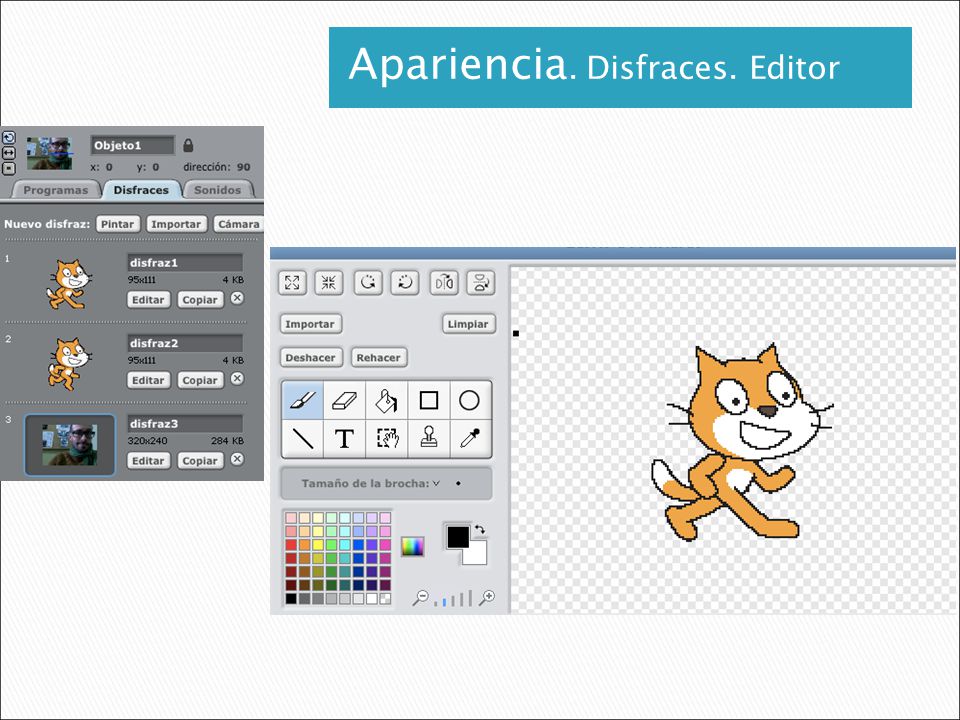960x720 pixels.
Task: Swap foreground and background colors
Action: (479, 530)
